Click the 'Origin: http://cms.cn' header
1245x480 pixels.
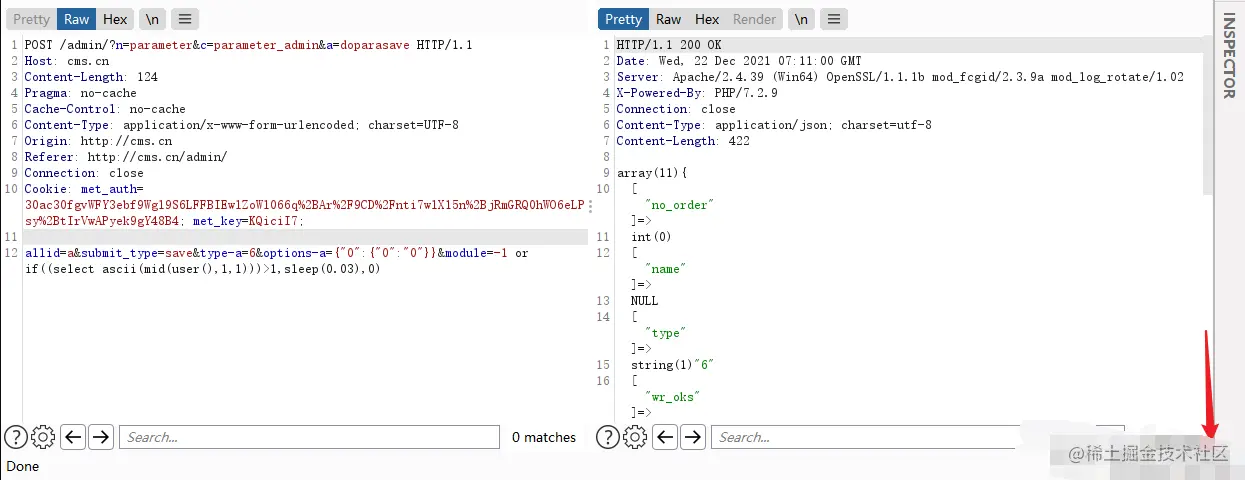coord(98,141)
